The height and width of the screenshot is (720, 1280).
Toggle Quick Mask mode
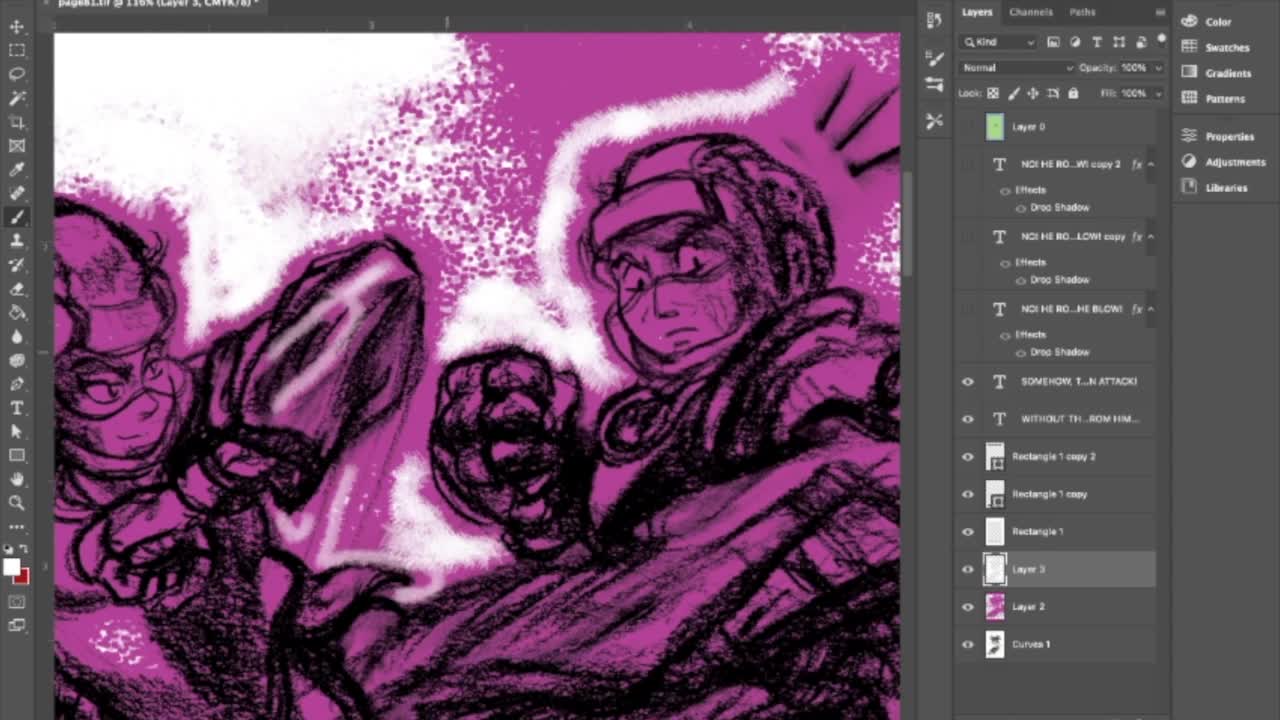coord(17,602)
